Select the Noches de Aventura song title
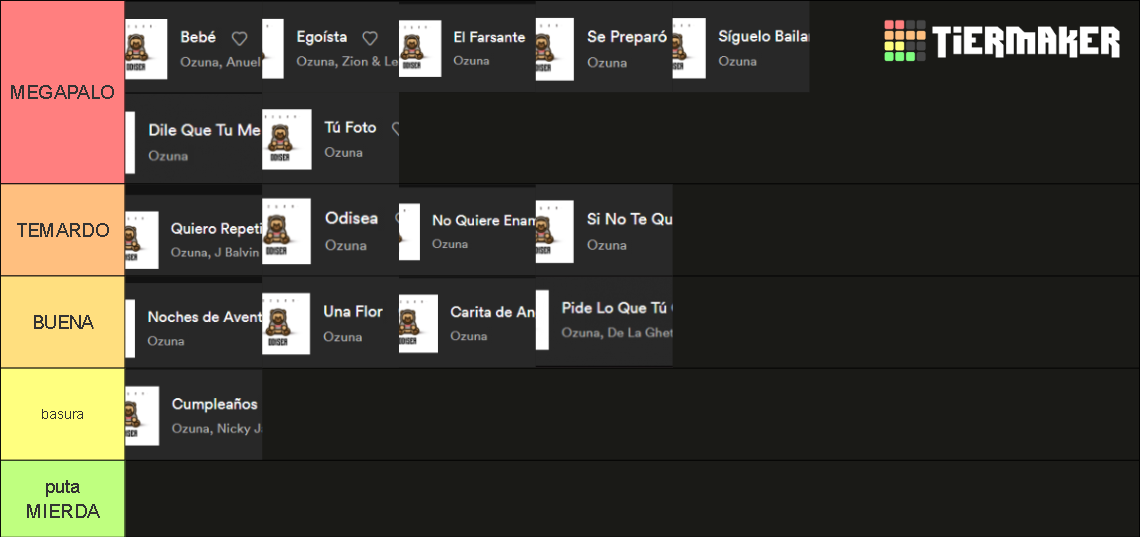This screenshot has height=537, width=1140. (x=204, y=317)
